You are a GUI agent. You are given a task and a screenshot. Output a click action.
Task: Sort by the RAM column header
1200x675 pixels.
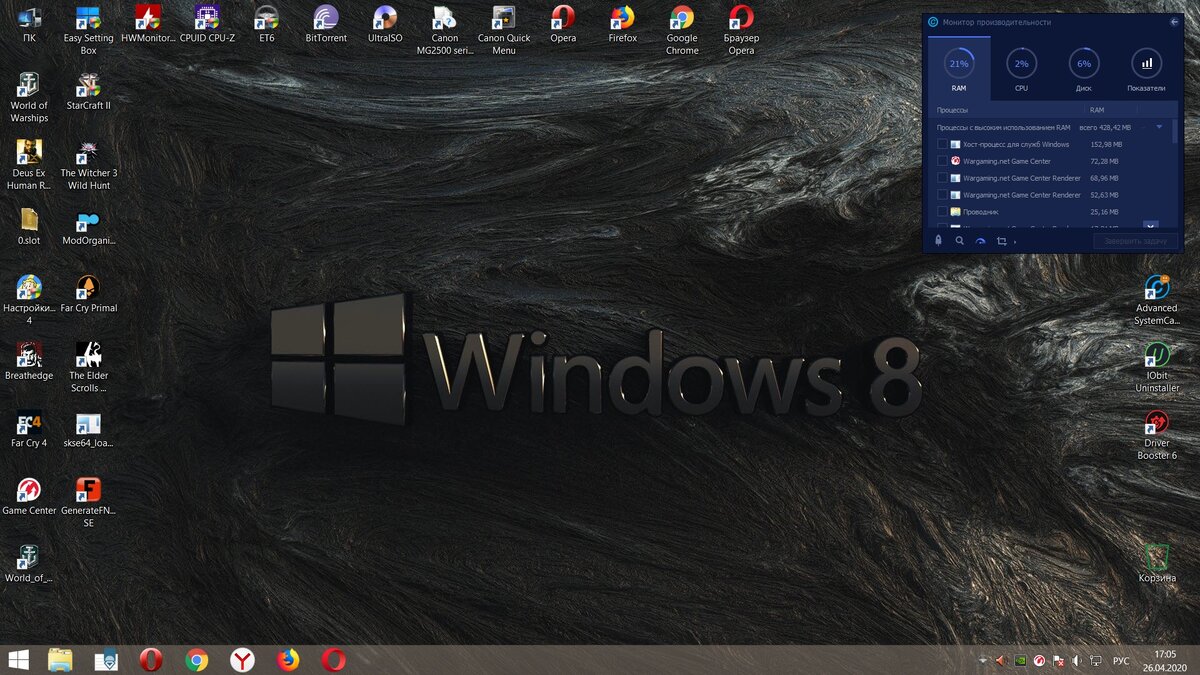click(1097, 110)
